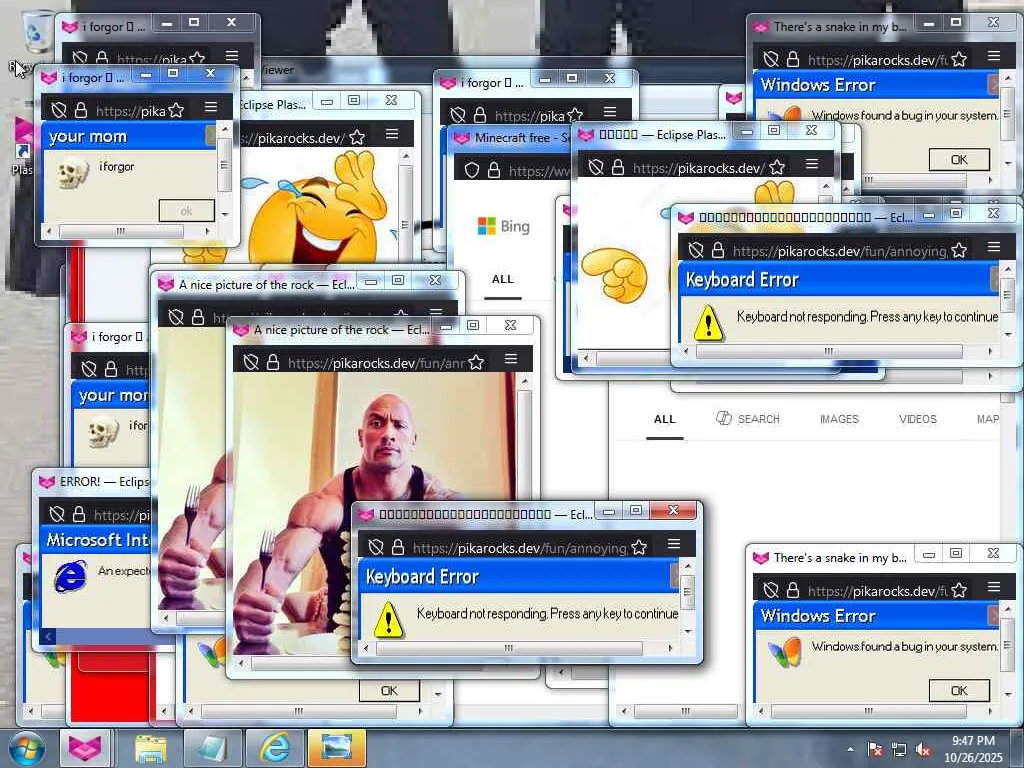Switch to SEARCH tab on Bing page
This screenshot has height=768, width=1024.
748,419
